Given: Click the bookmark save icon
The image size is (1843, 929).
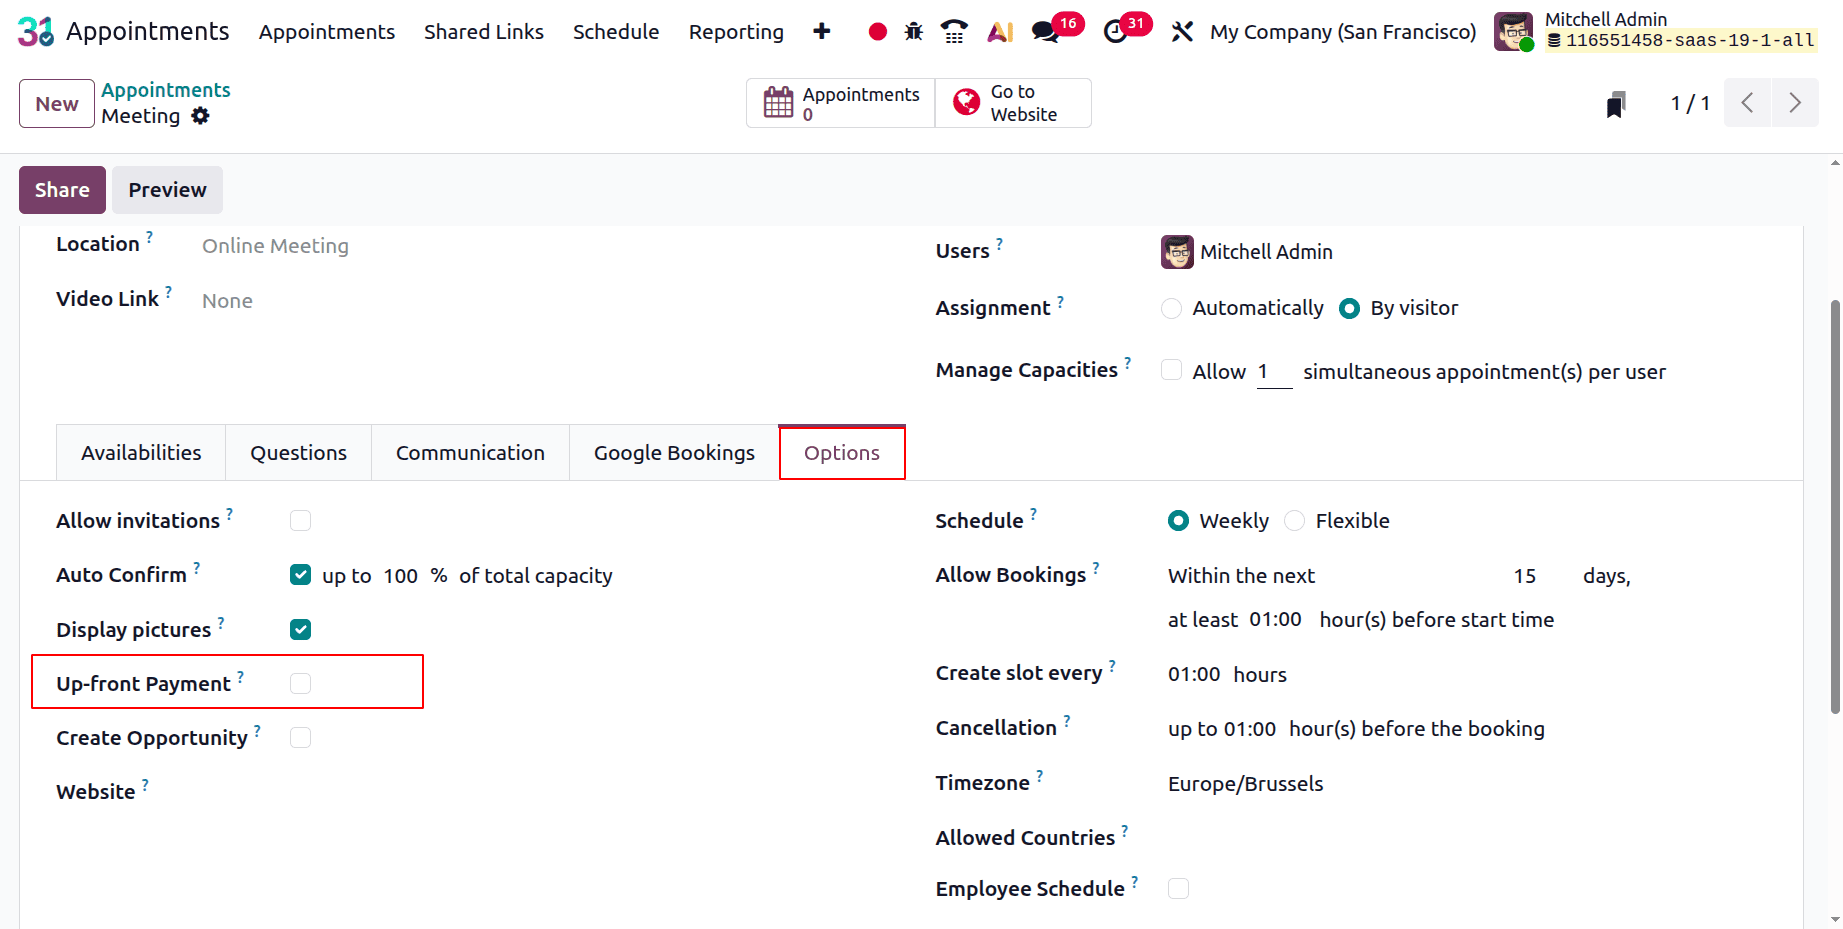Looking at the screenshot, I should pyautogui.click(x=1615, y=104).
